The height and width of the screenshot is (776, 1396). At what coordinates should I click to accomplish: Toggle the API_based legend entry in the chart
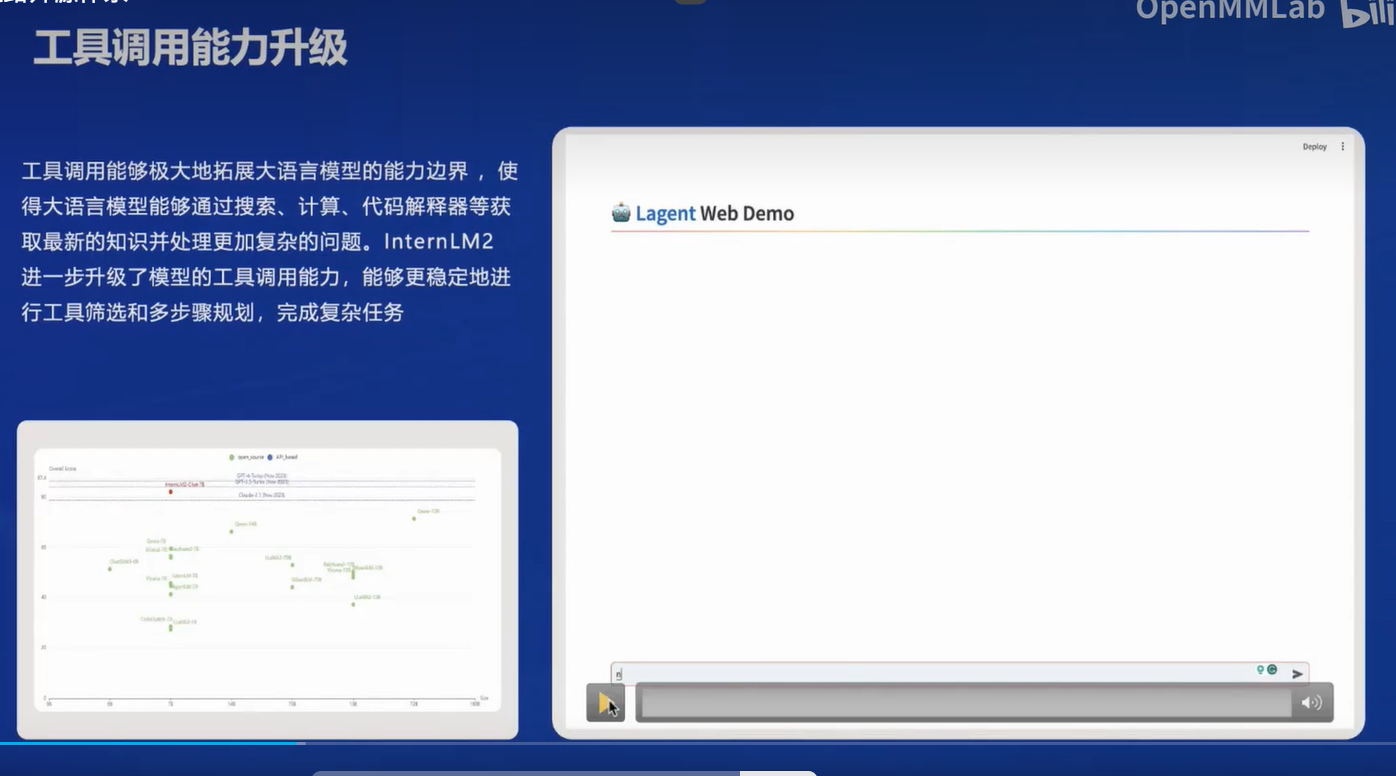click(x=283, y=457)
